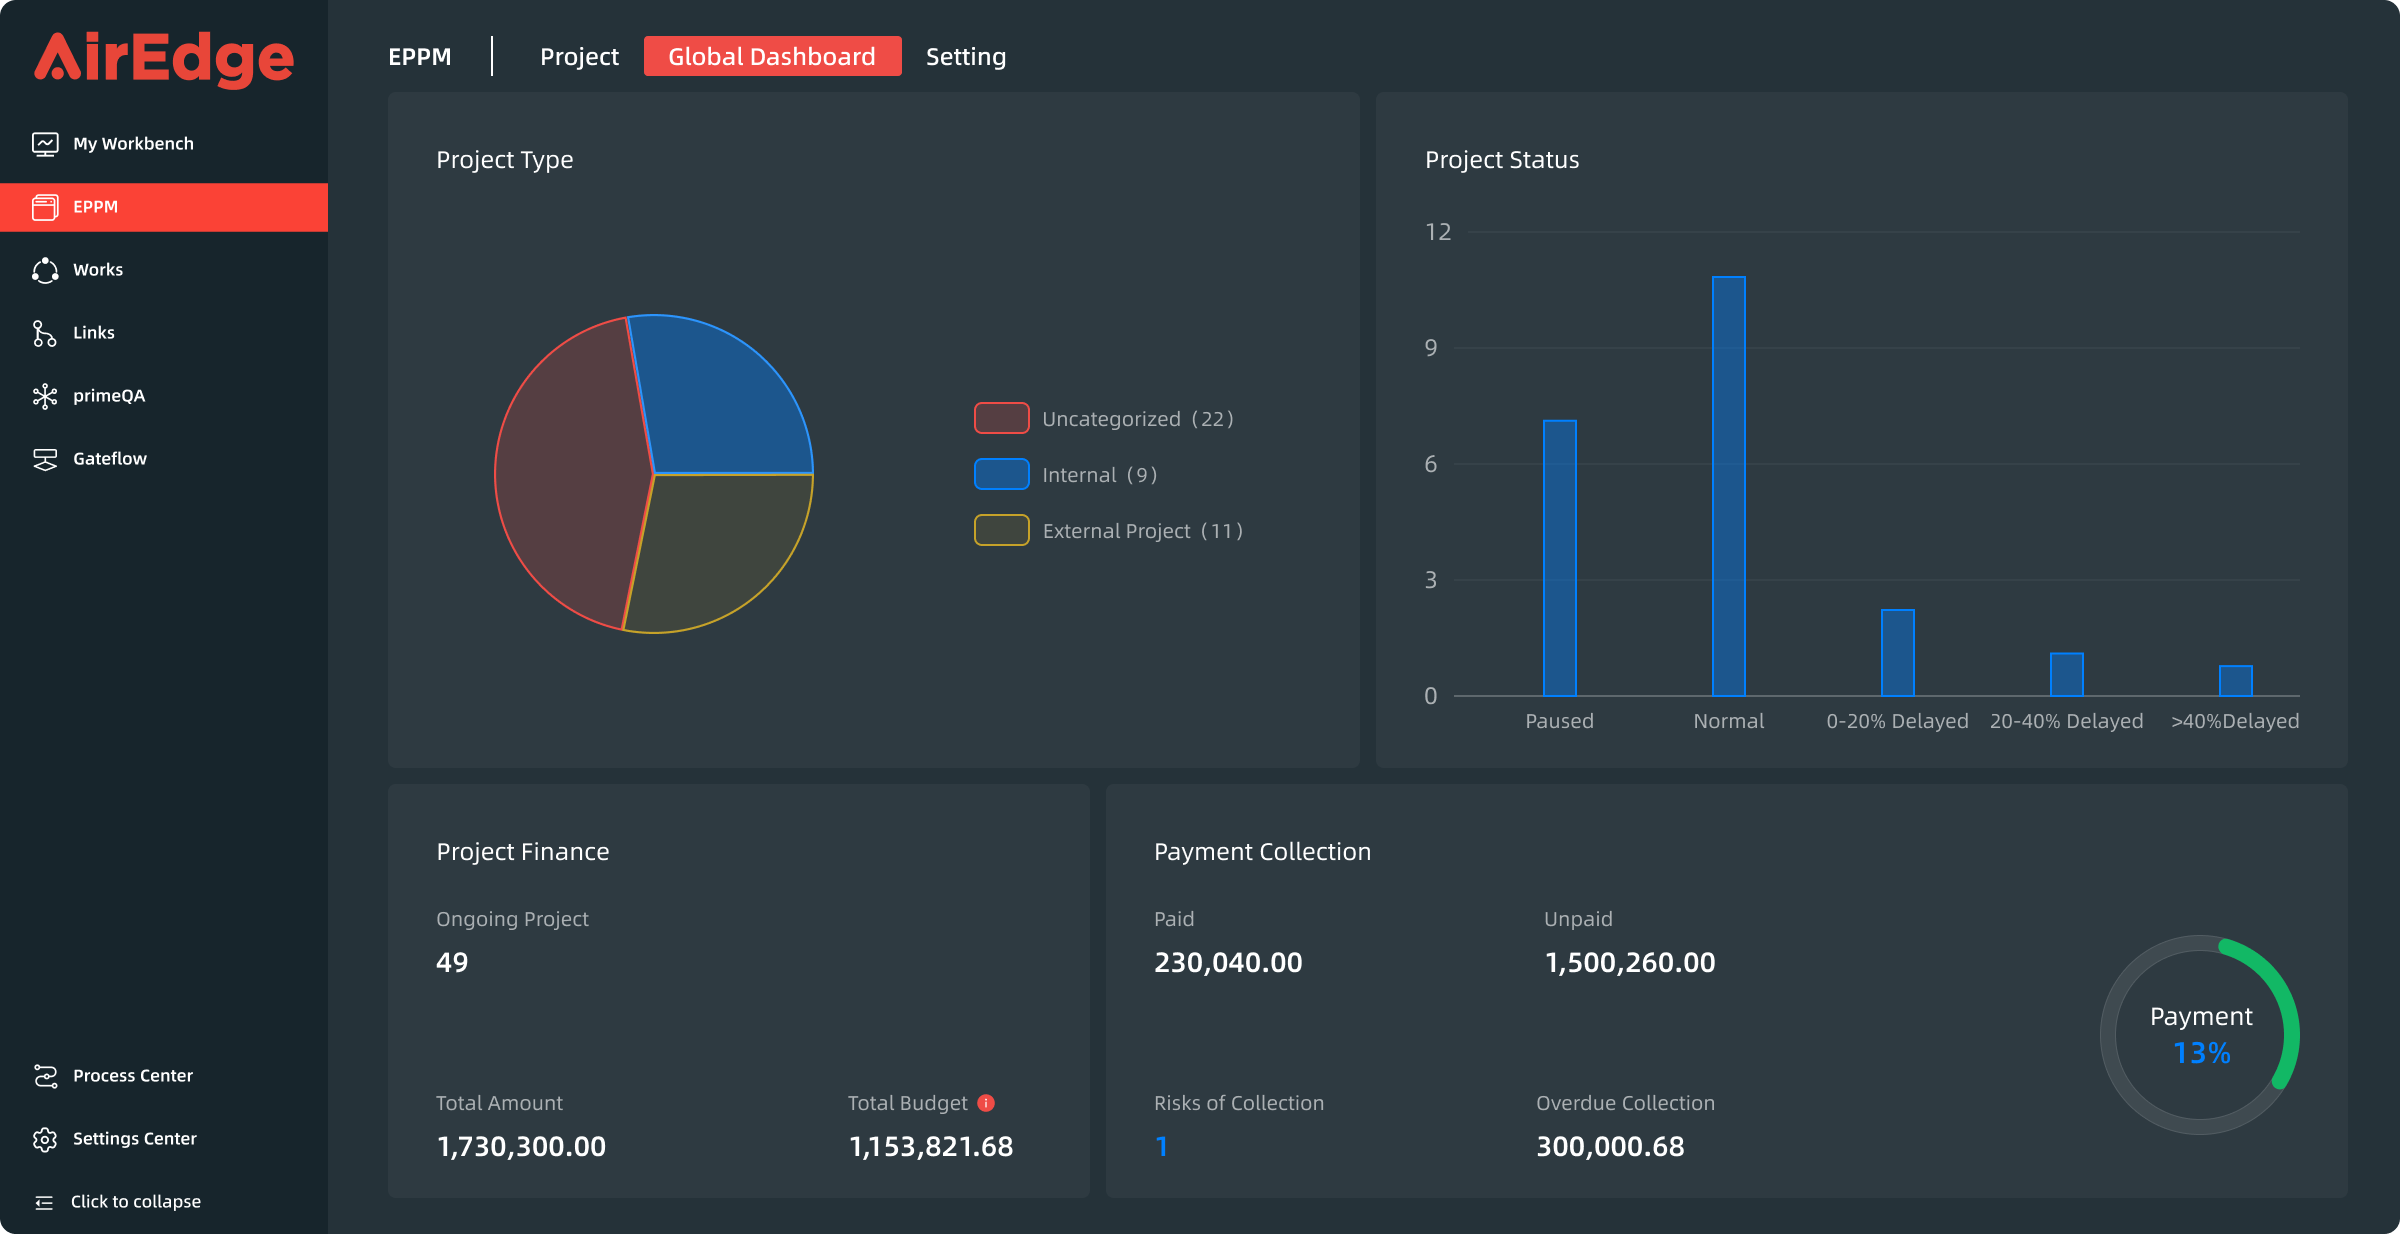
Task: Click the EPPM sidebar icon
Action: pyautogui.click(x=45, y=207)
